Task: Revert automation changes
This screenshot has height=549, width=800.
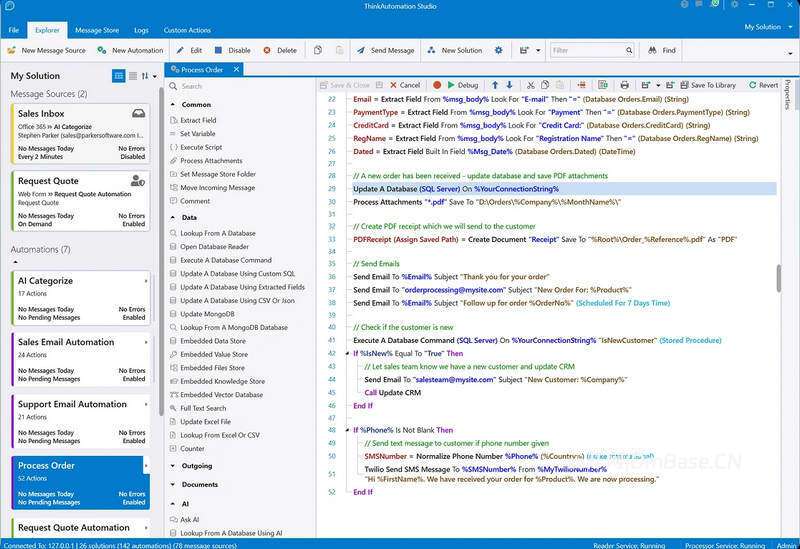Action: pyautogui.click(x=763, y=85)
